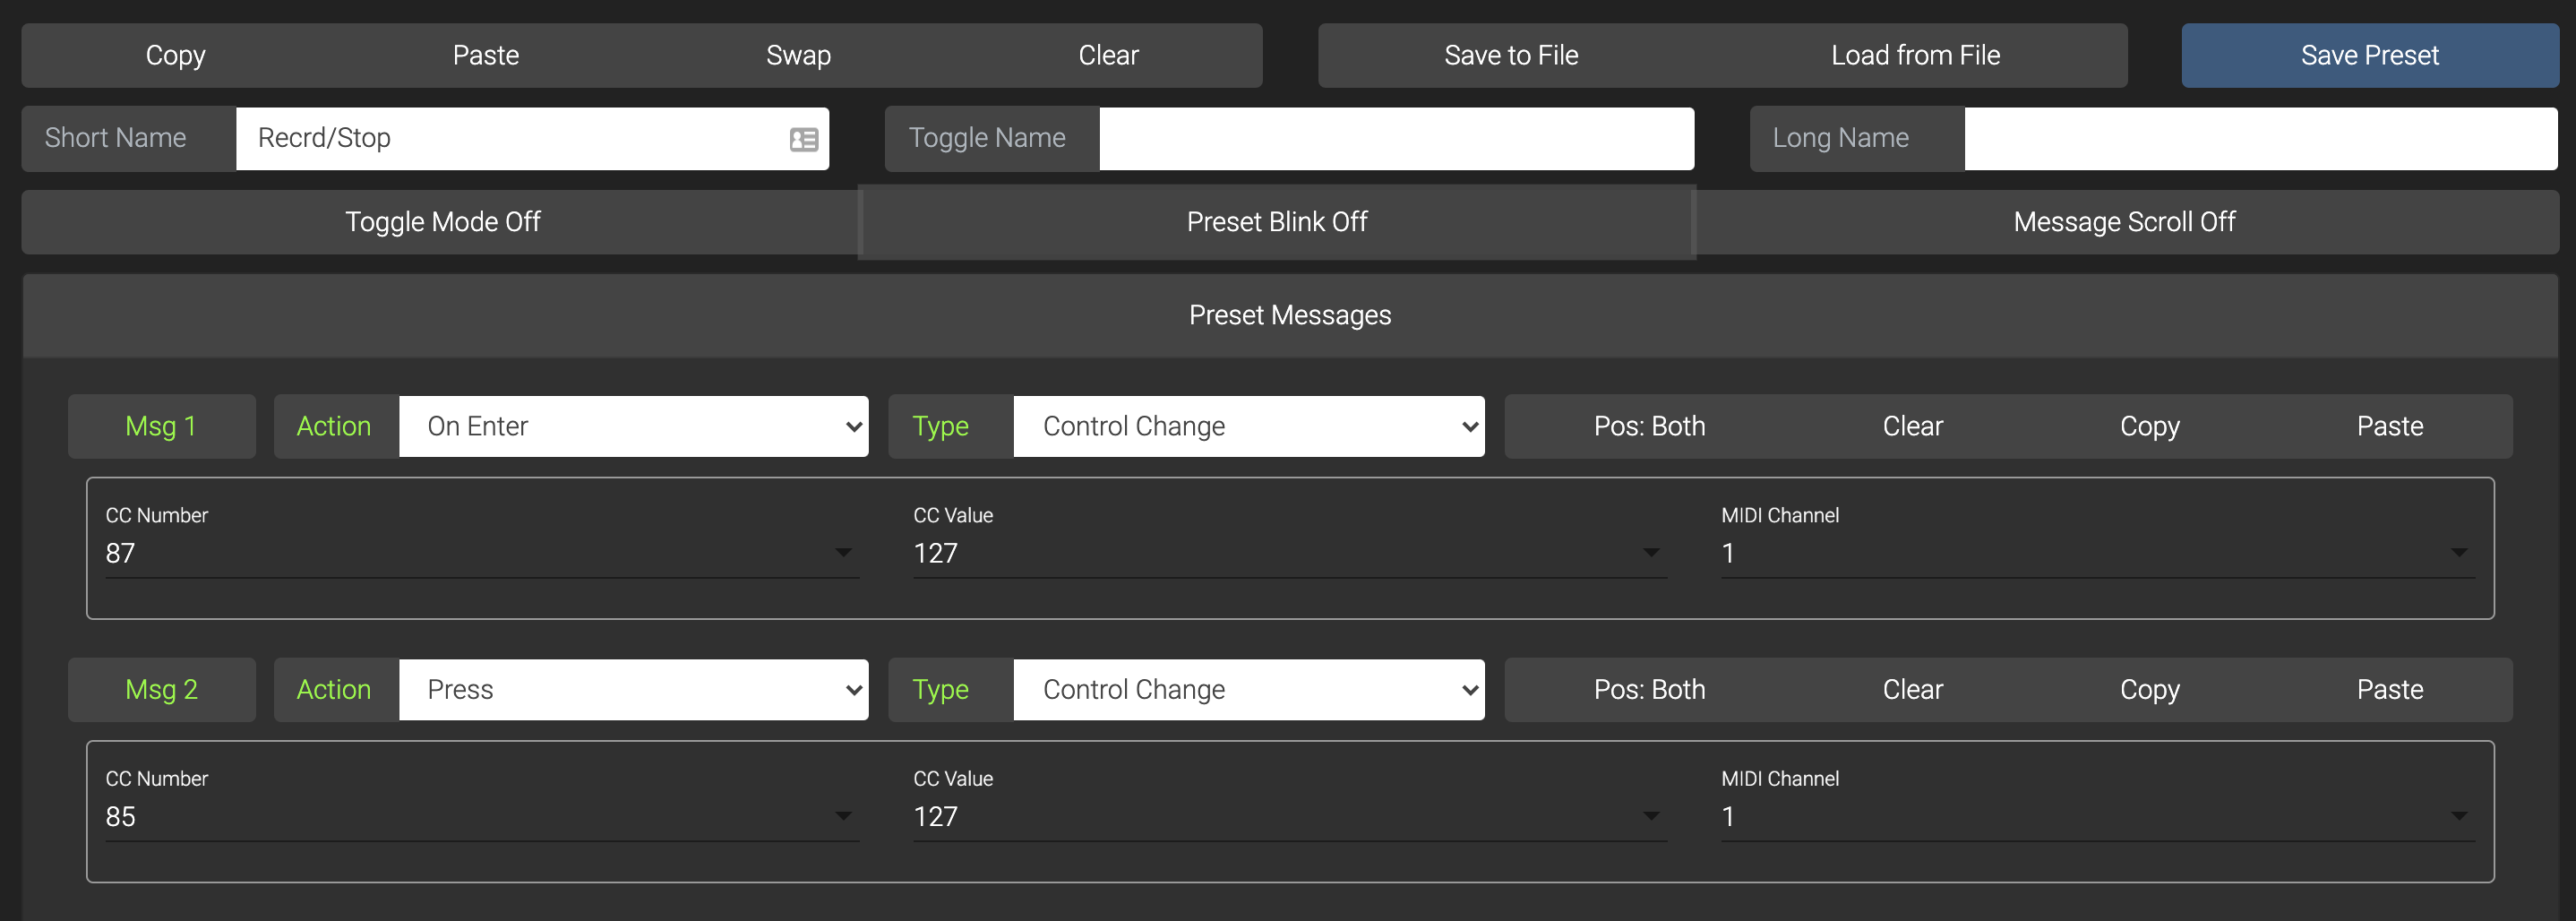
Task: Turn on Message Scroll toggle
Action: pos(2124,222)
